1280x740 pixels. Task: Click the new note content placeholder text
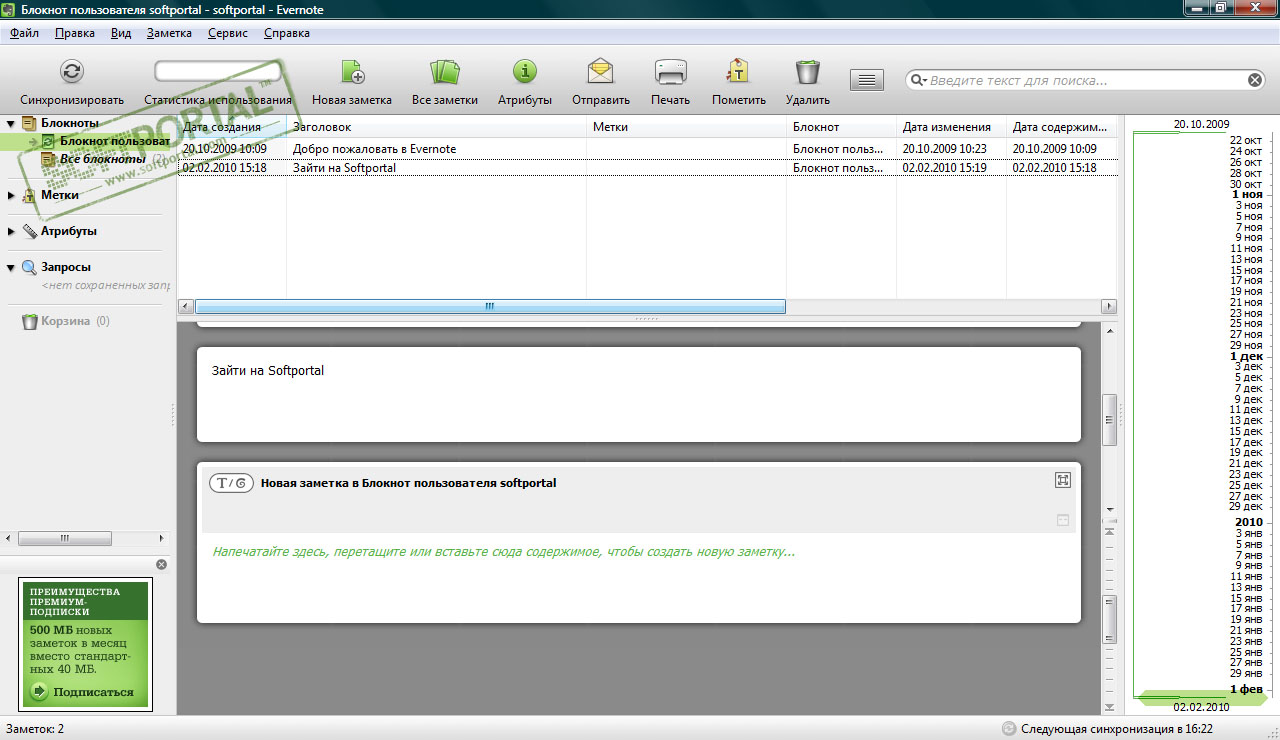coord(504,552)
